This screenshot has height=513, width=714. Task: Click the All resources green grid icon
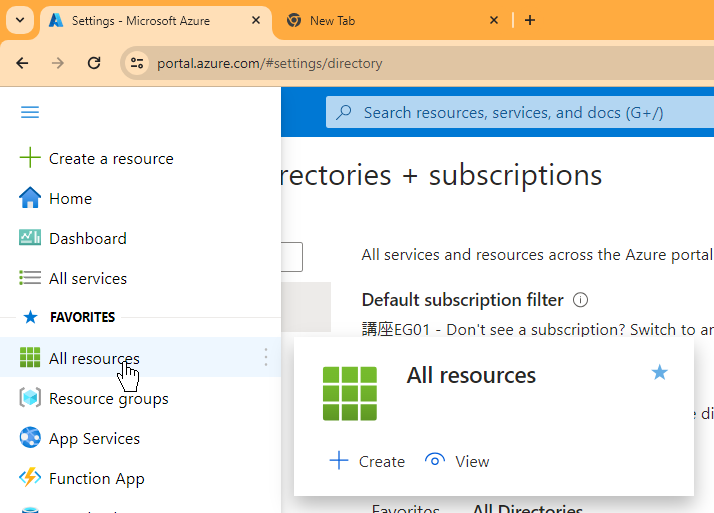pos(30,357)
